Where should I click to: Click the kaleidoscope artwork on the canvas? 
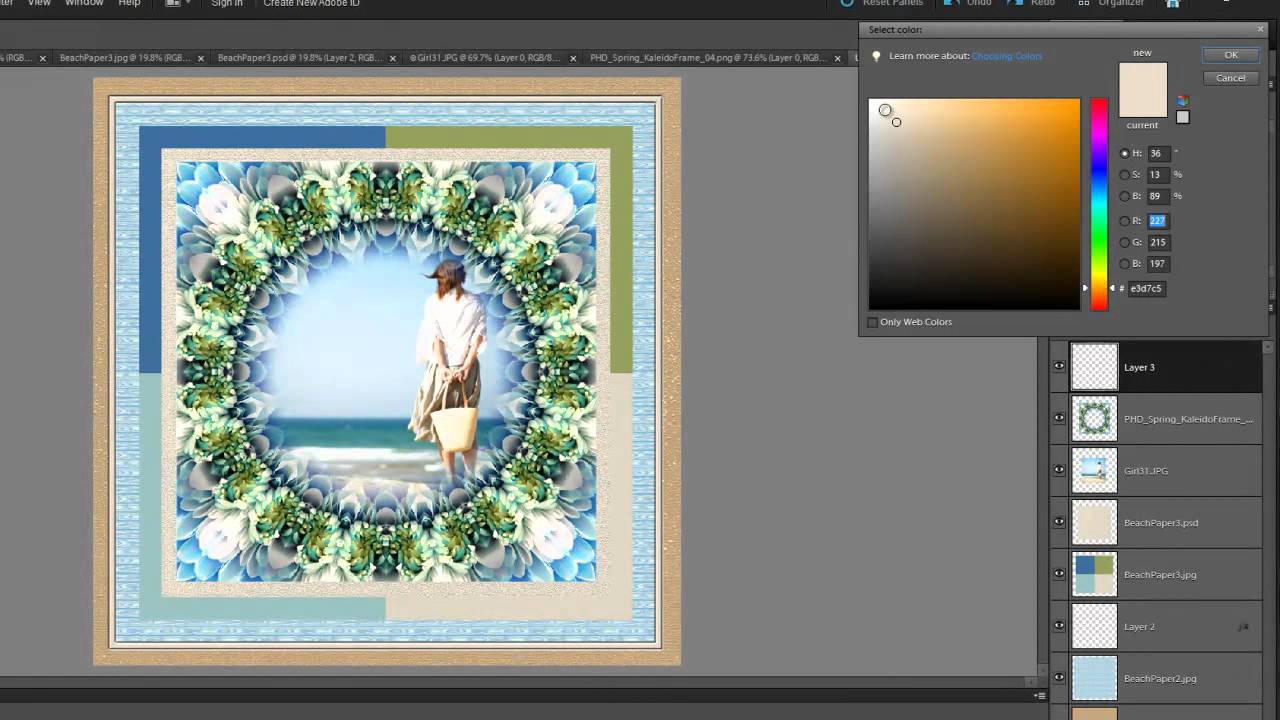(386, 371)
